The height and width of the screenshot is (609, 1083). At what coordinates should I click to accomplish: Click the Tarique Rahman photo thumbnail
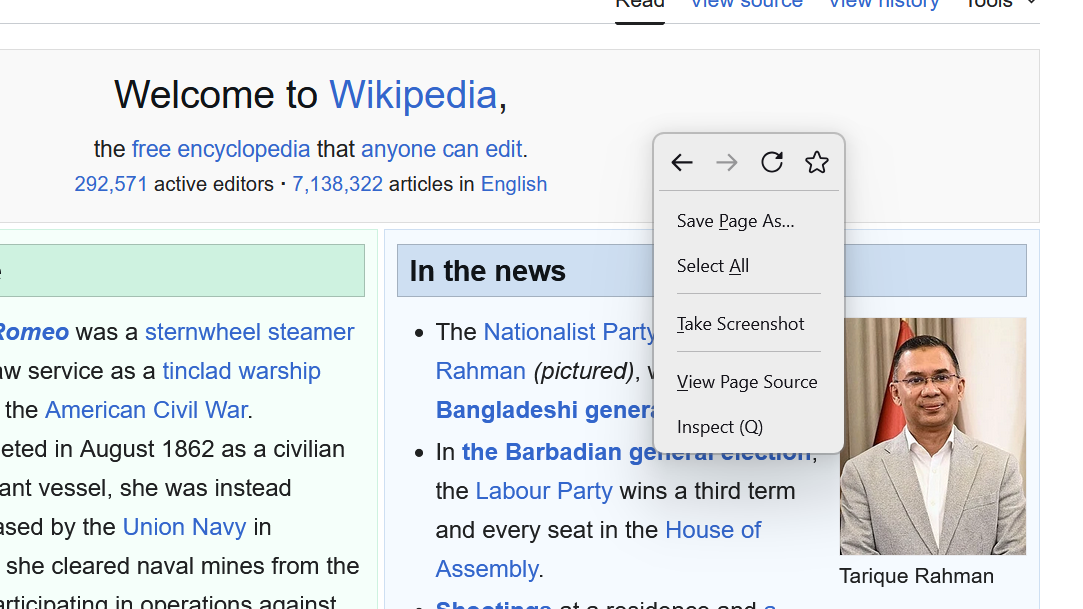932,436
